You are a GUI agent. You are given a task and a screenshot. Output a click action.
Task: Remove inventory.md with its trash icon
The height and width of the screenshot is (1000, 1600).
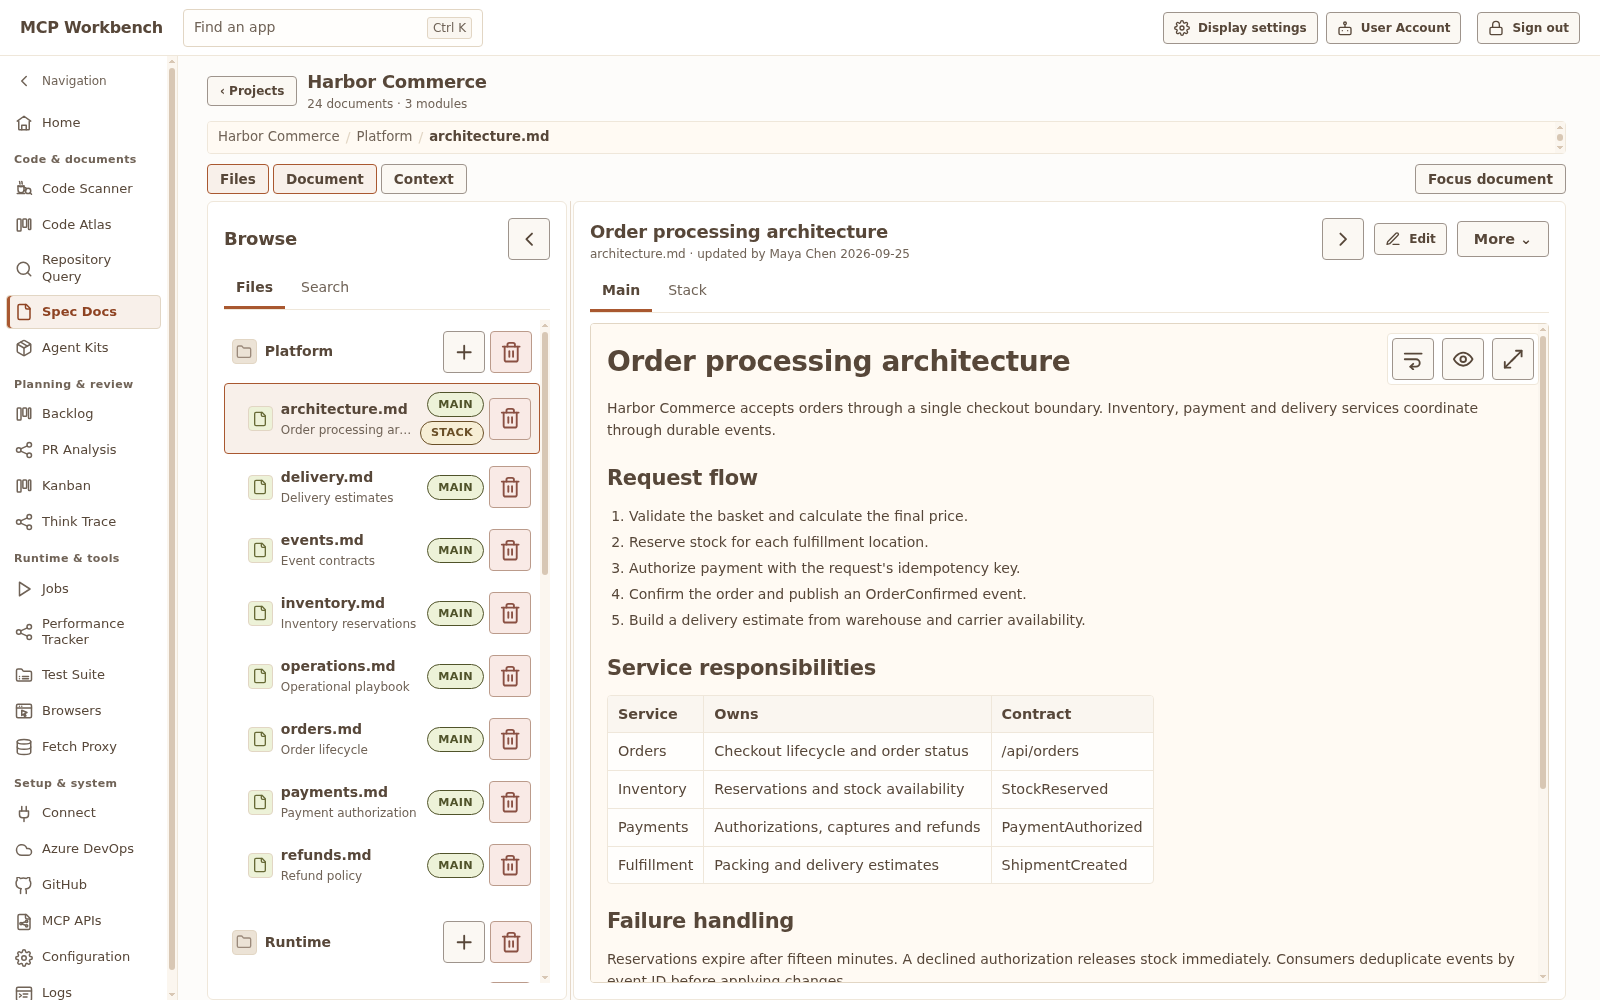pyautogui.click(x=510, y=613)
